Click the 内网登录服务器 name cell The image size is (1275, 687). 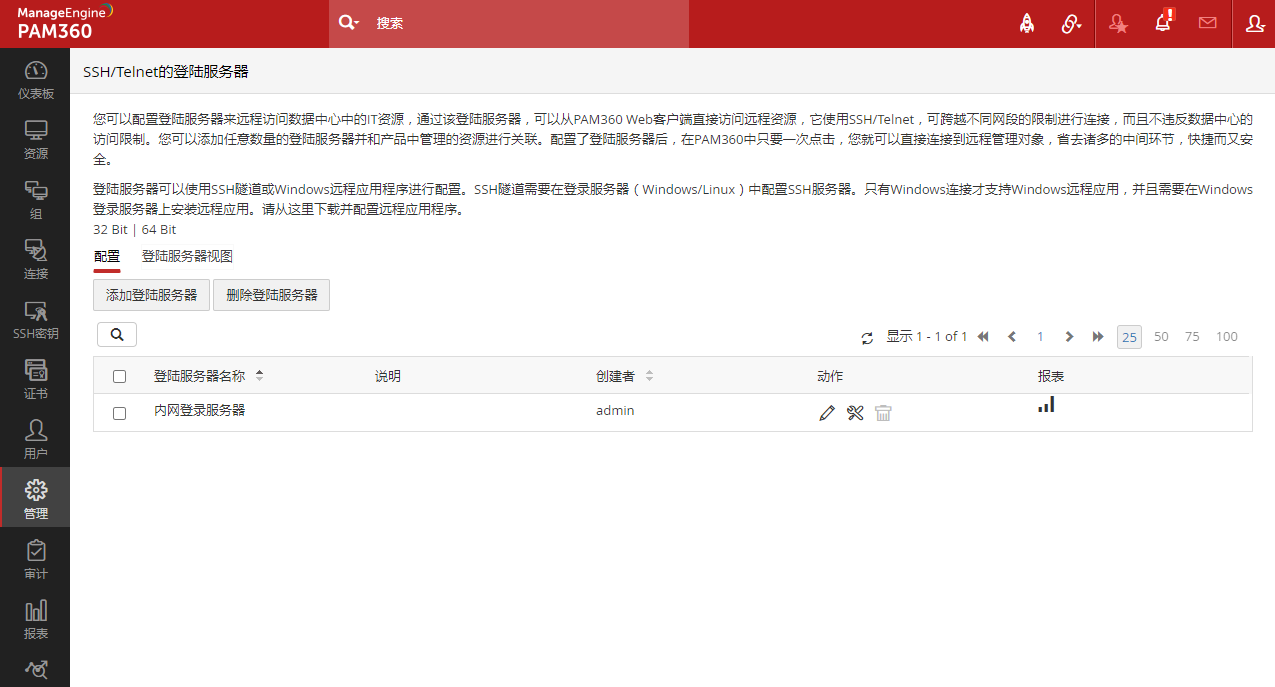click(x=199, y=410)
